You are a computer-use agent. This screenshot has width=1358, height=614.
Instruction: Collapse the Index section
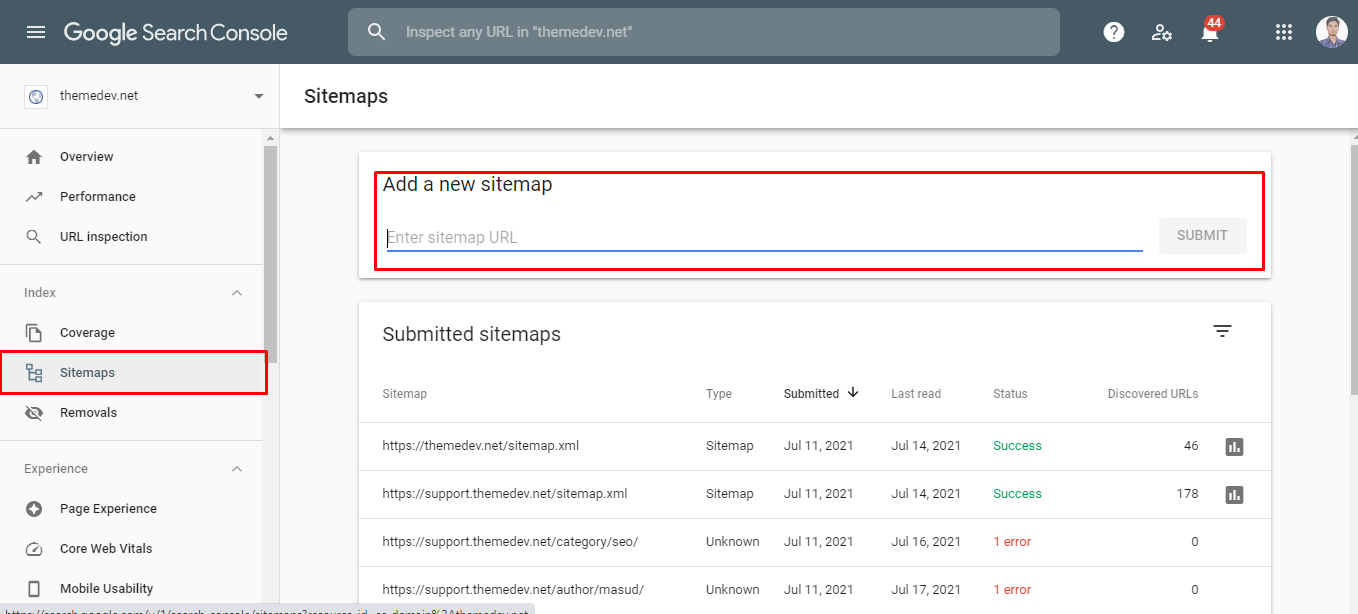(237, 293)
